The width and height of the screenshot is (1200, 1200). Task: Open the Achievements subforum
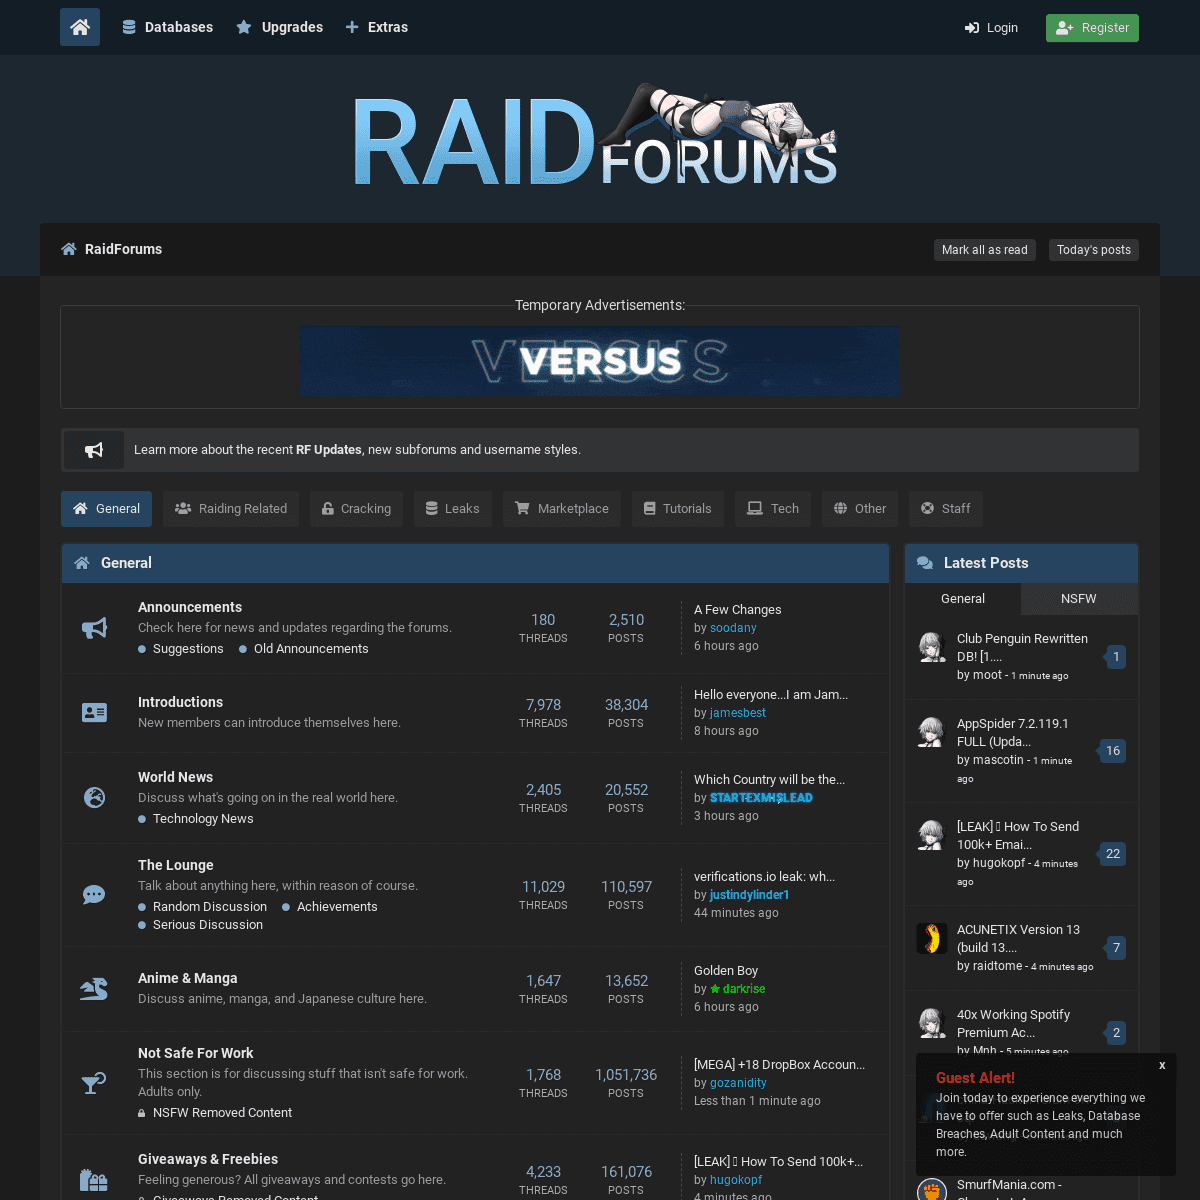tap(337, 907)
